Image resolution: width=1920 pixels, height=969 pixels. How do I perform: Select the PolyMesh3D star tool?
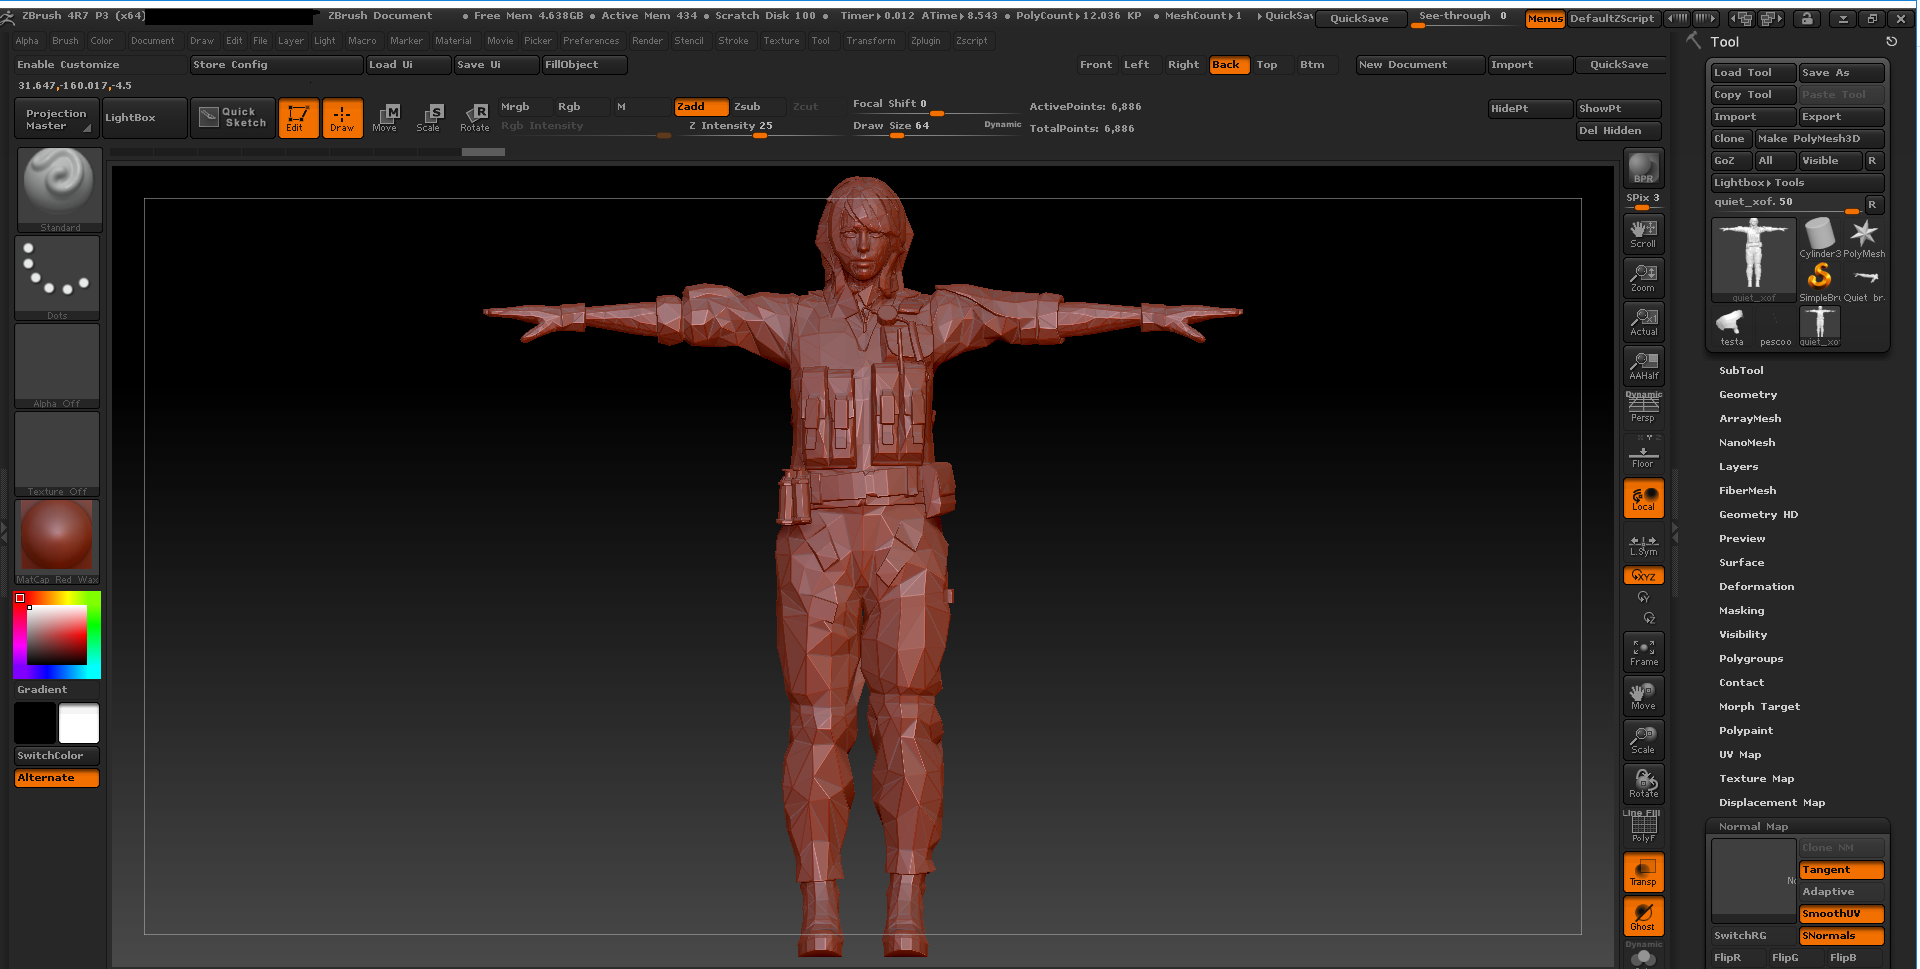pyautogui.click(x=1864, y=238)
